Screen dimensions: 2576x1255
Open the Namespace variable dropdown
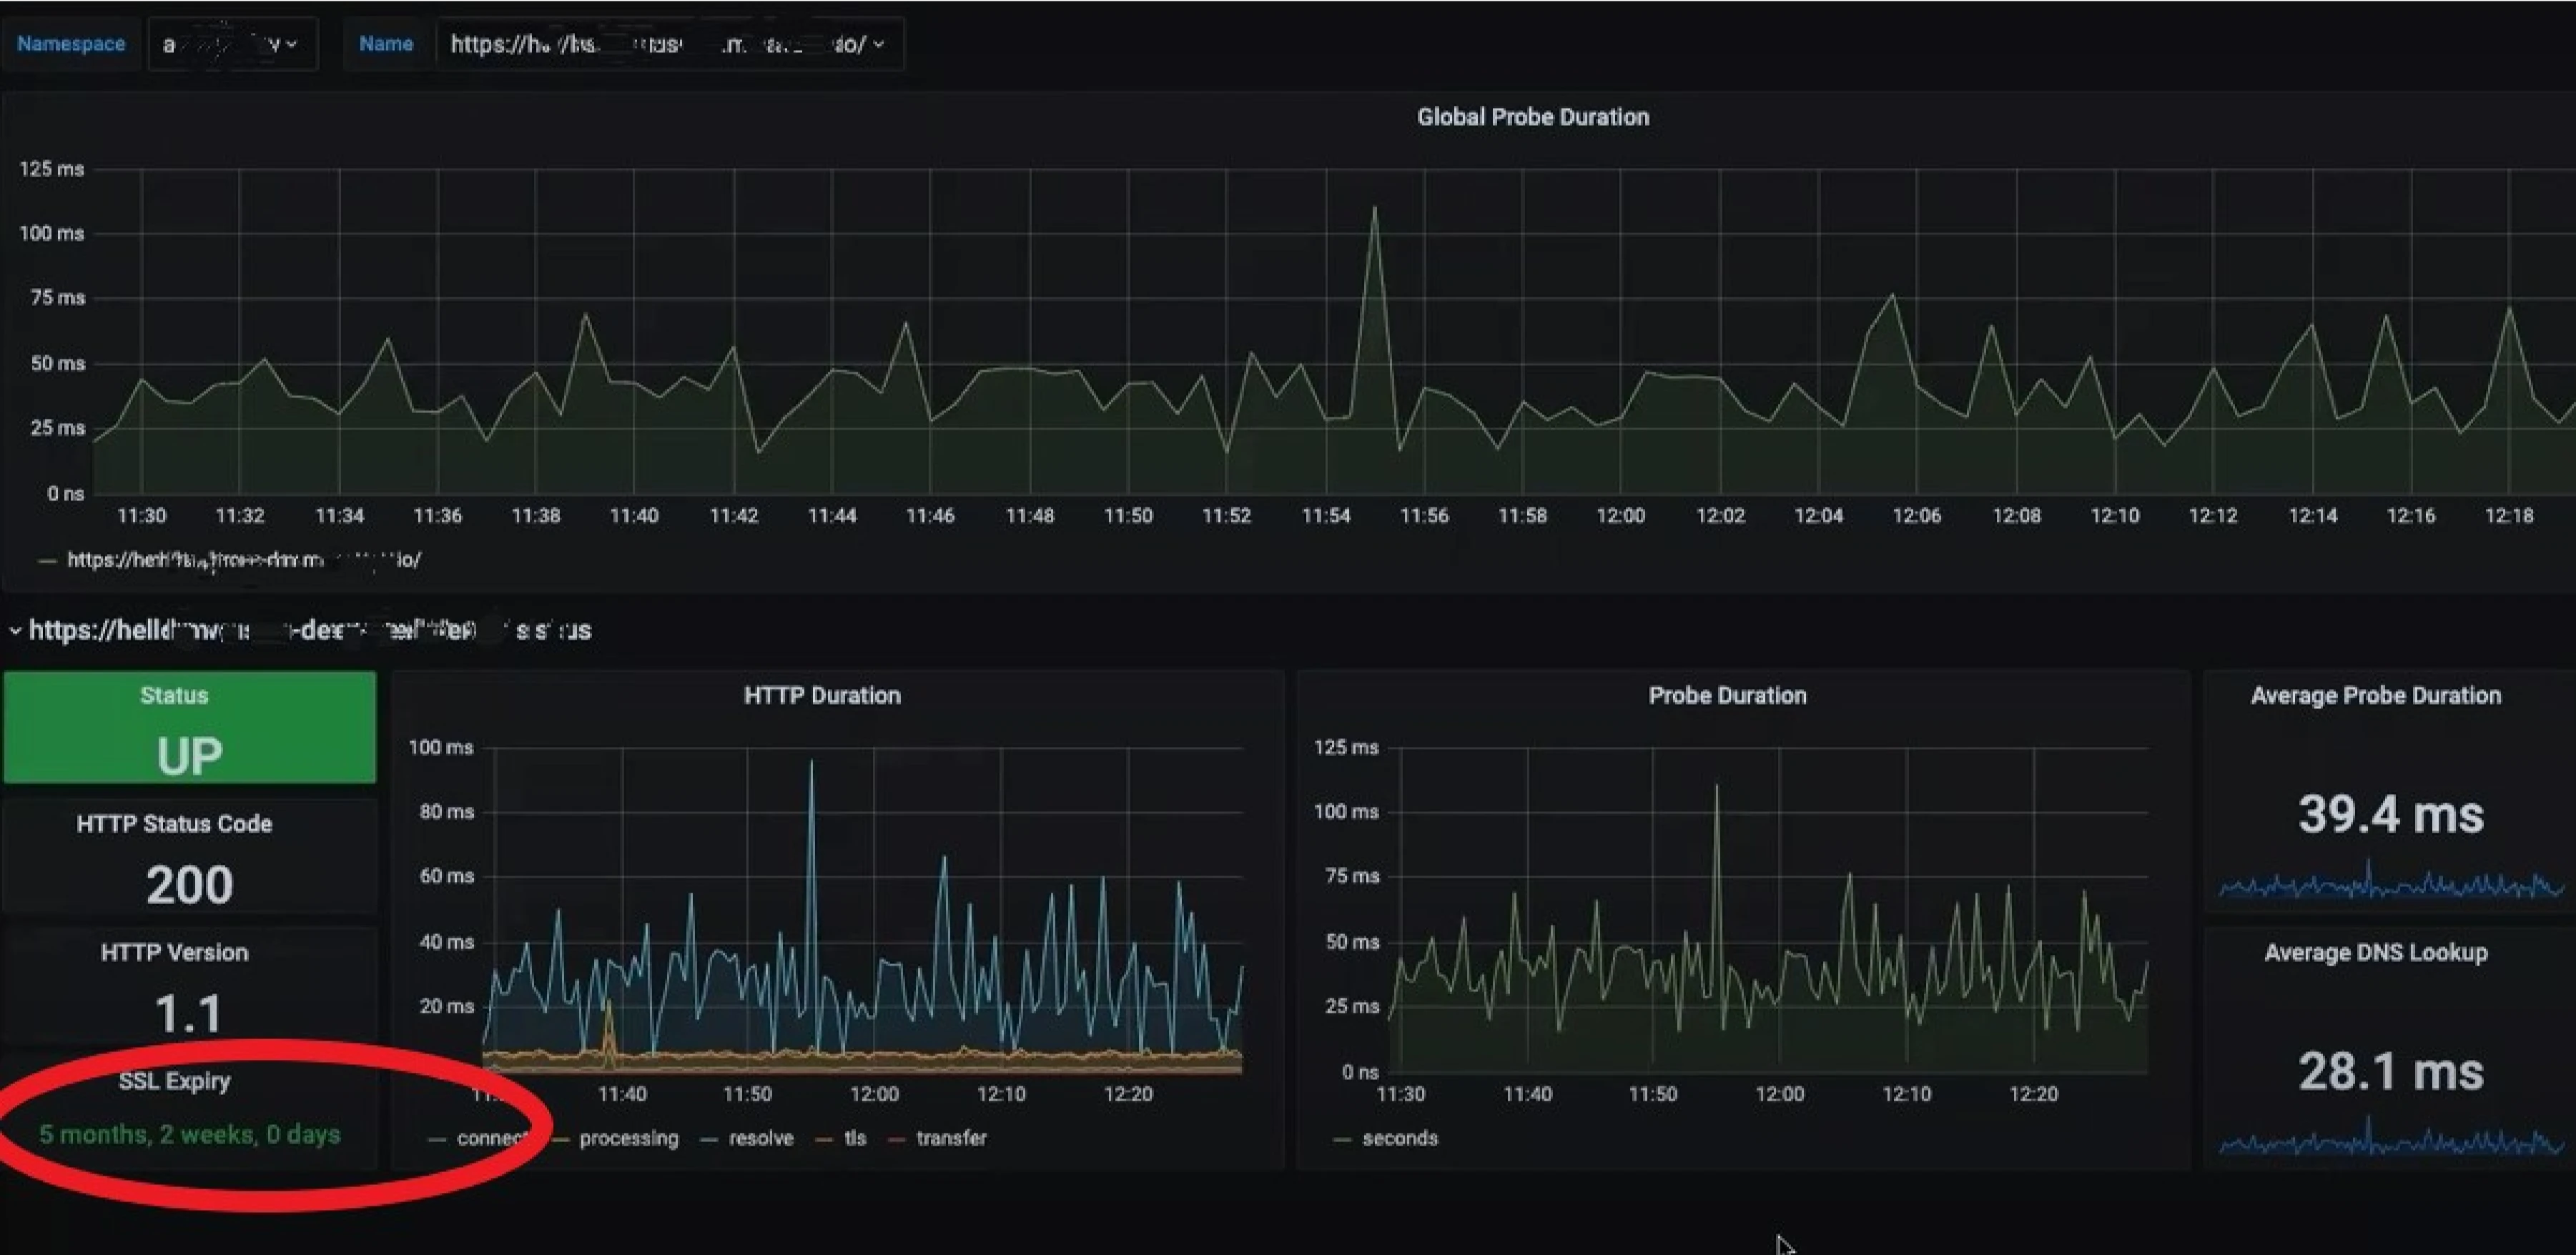click(232, 44)
